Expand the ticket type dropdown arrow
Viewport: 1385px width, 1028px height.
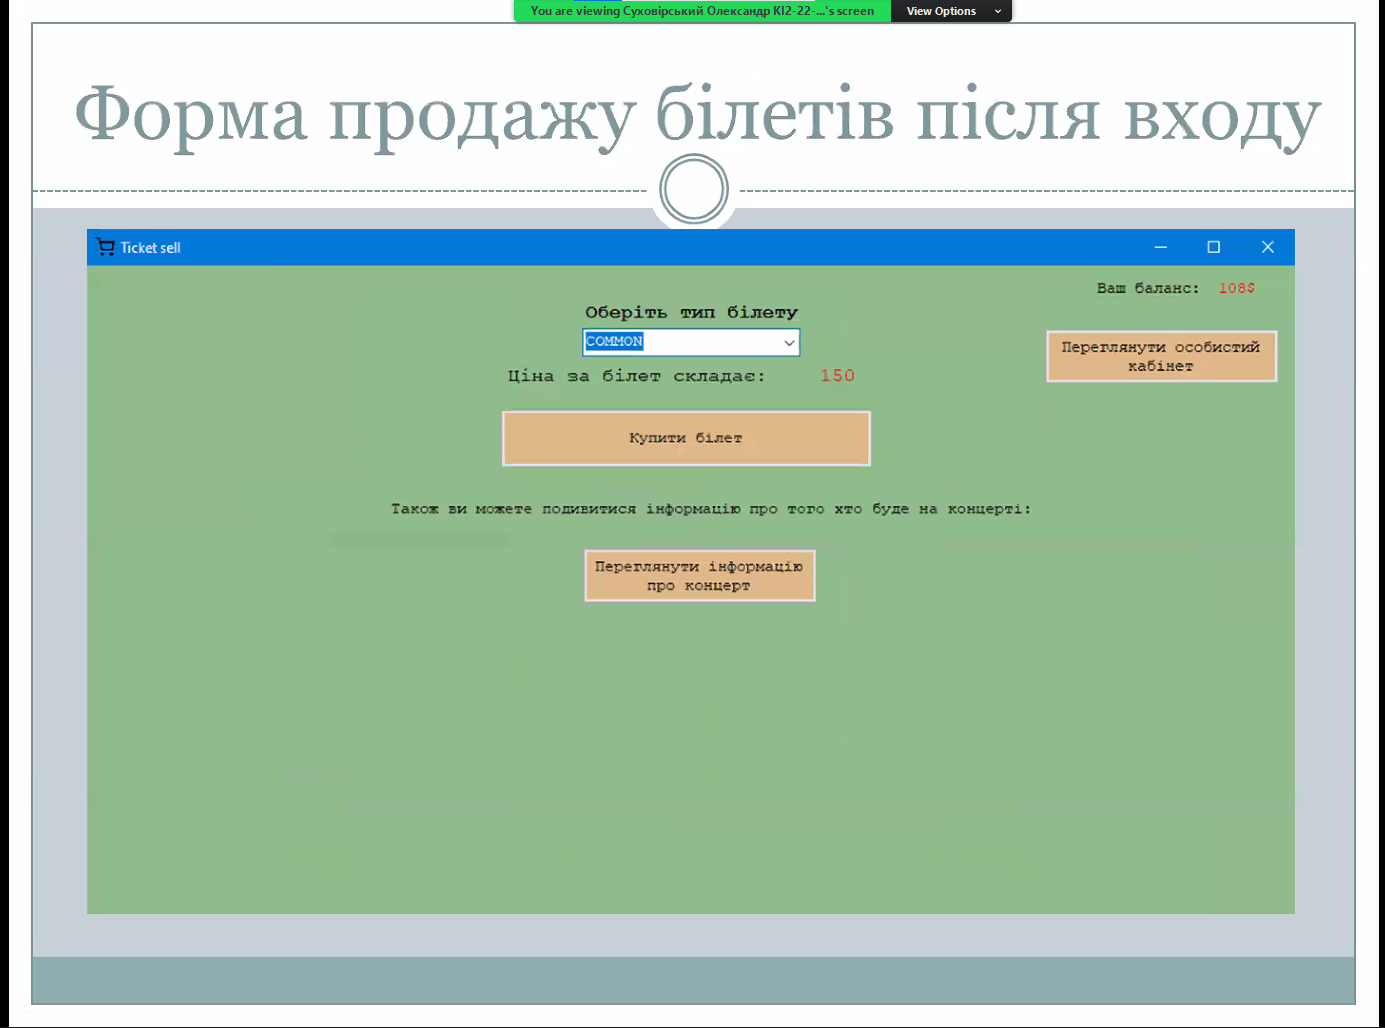[x=789, y=342]
